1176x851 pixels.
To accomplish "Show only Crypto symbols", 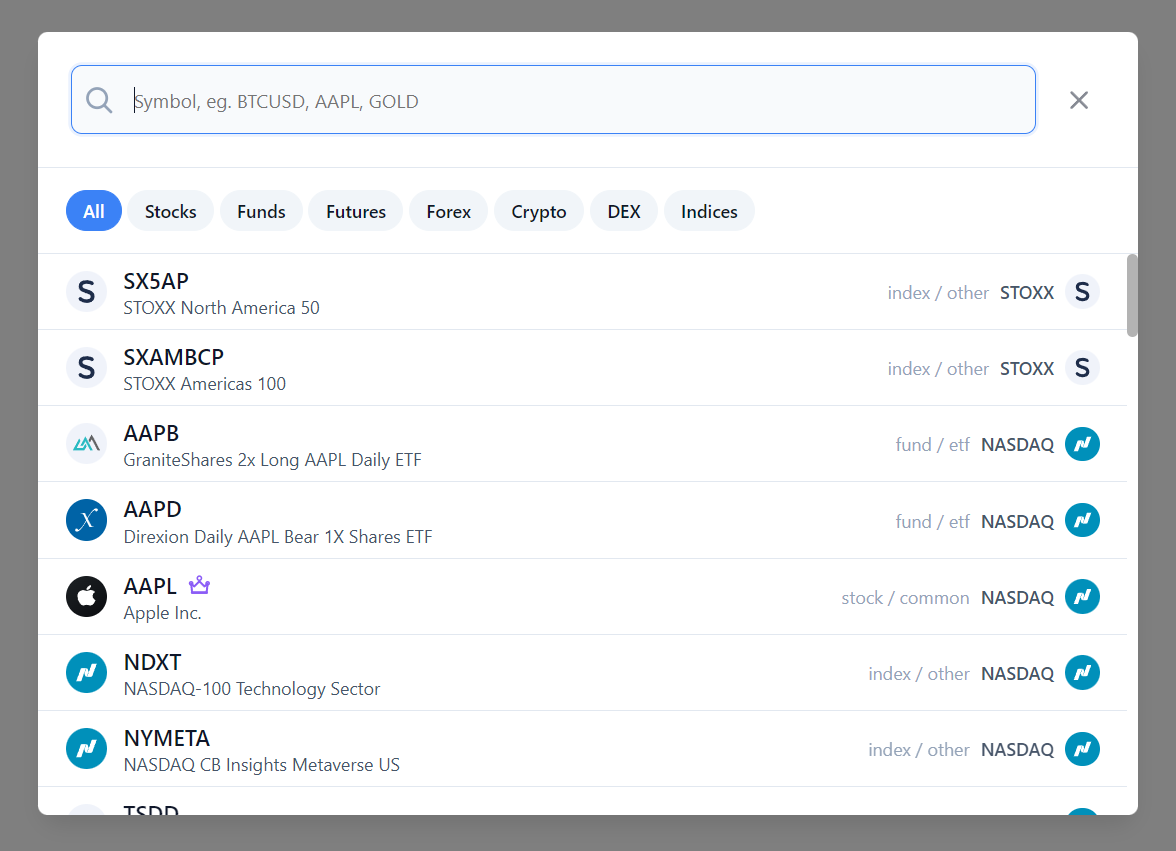I will click(538, 211).
